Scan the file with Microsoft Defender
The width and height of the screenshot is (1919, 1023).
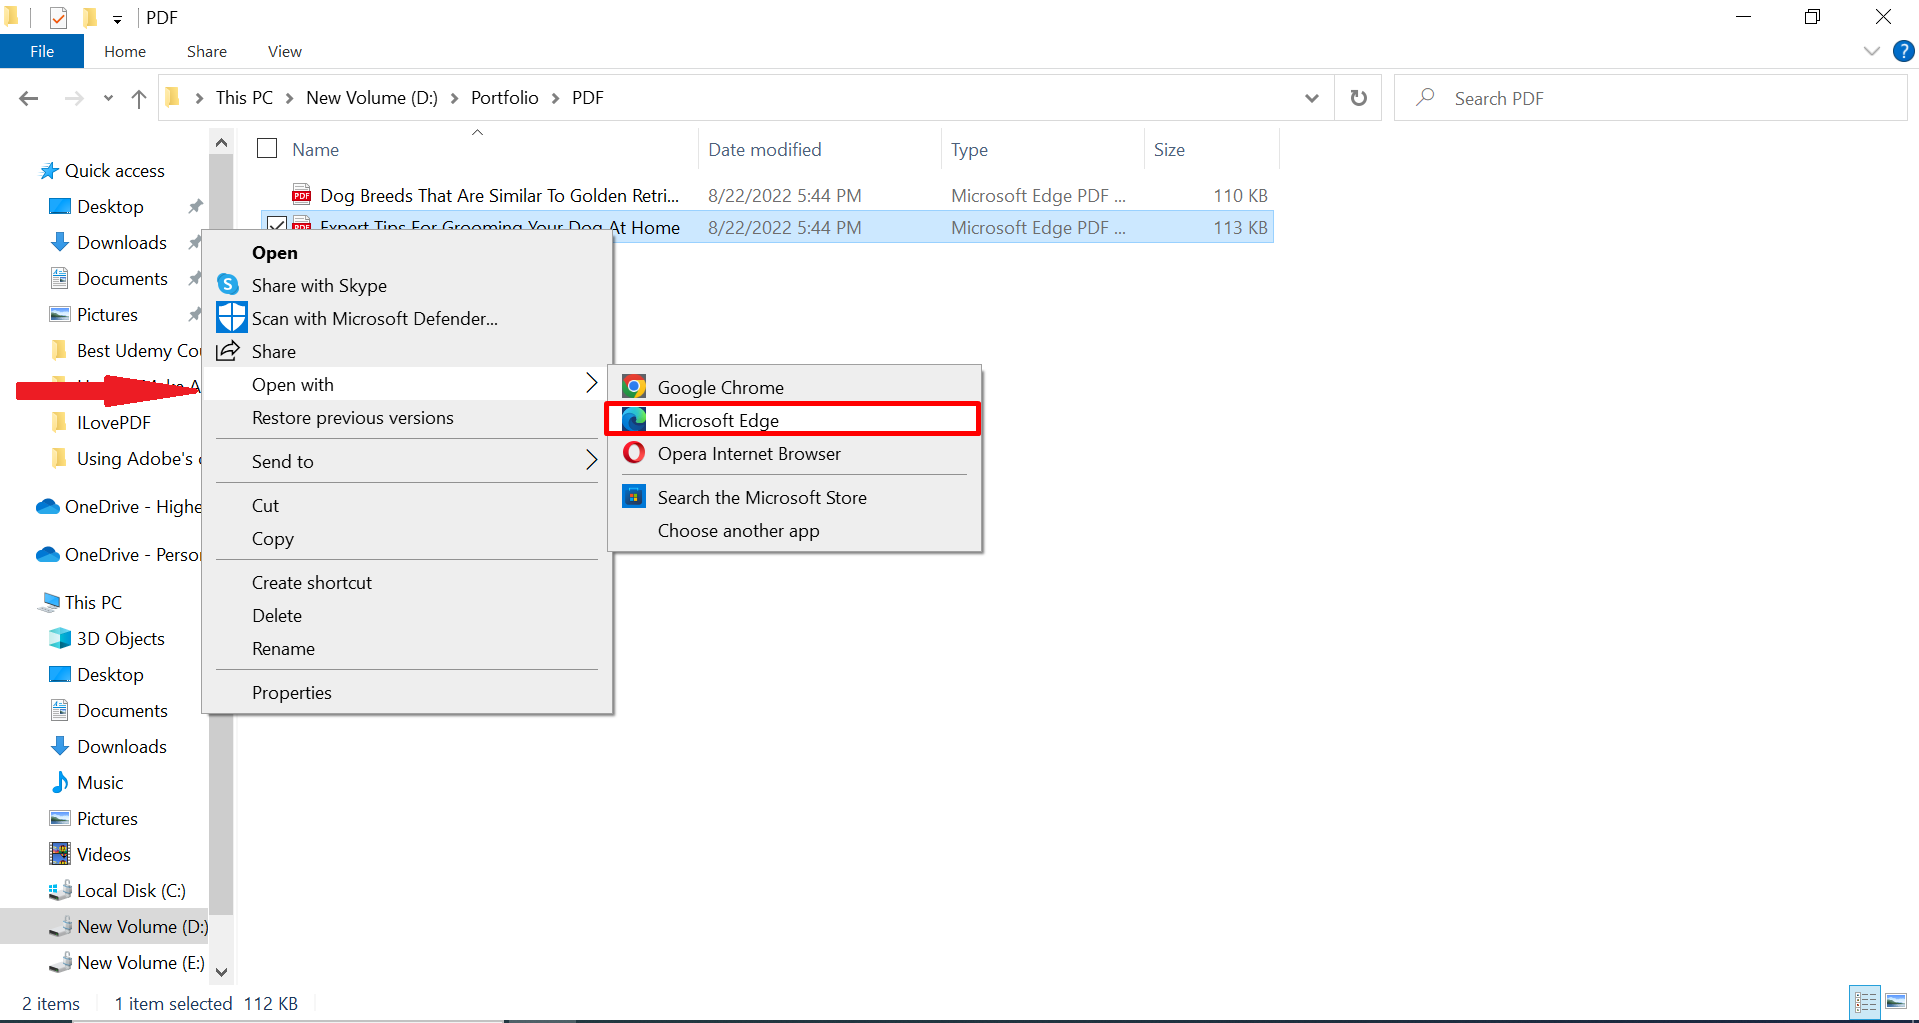click(x=374, y=318)
